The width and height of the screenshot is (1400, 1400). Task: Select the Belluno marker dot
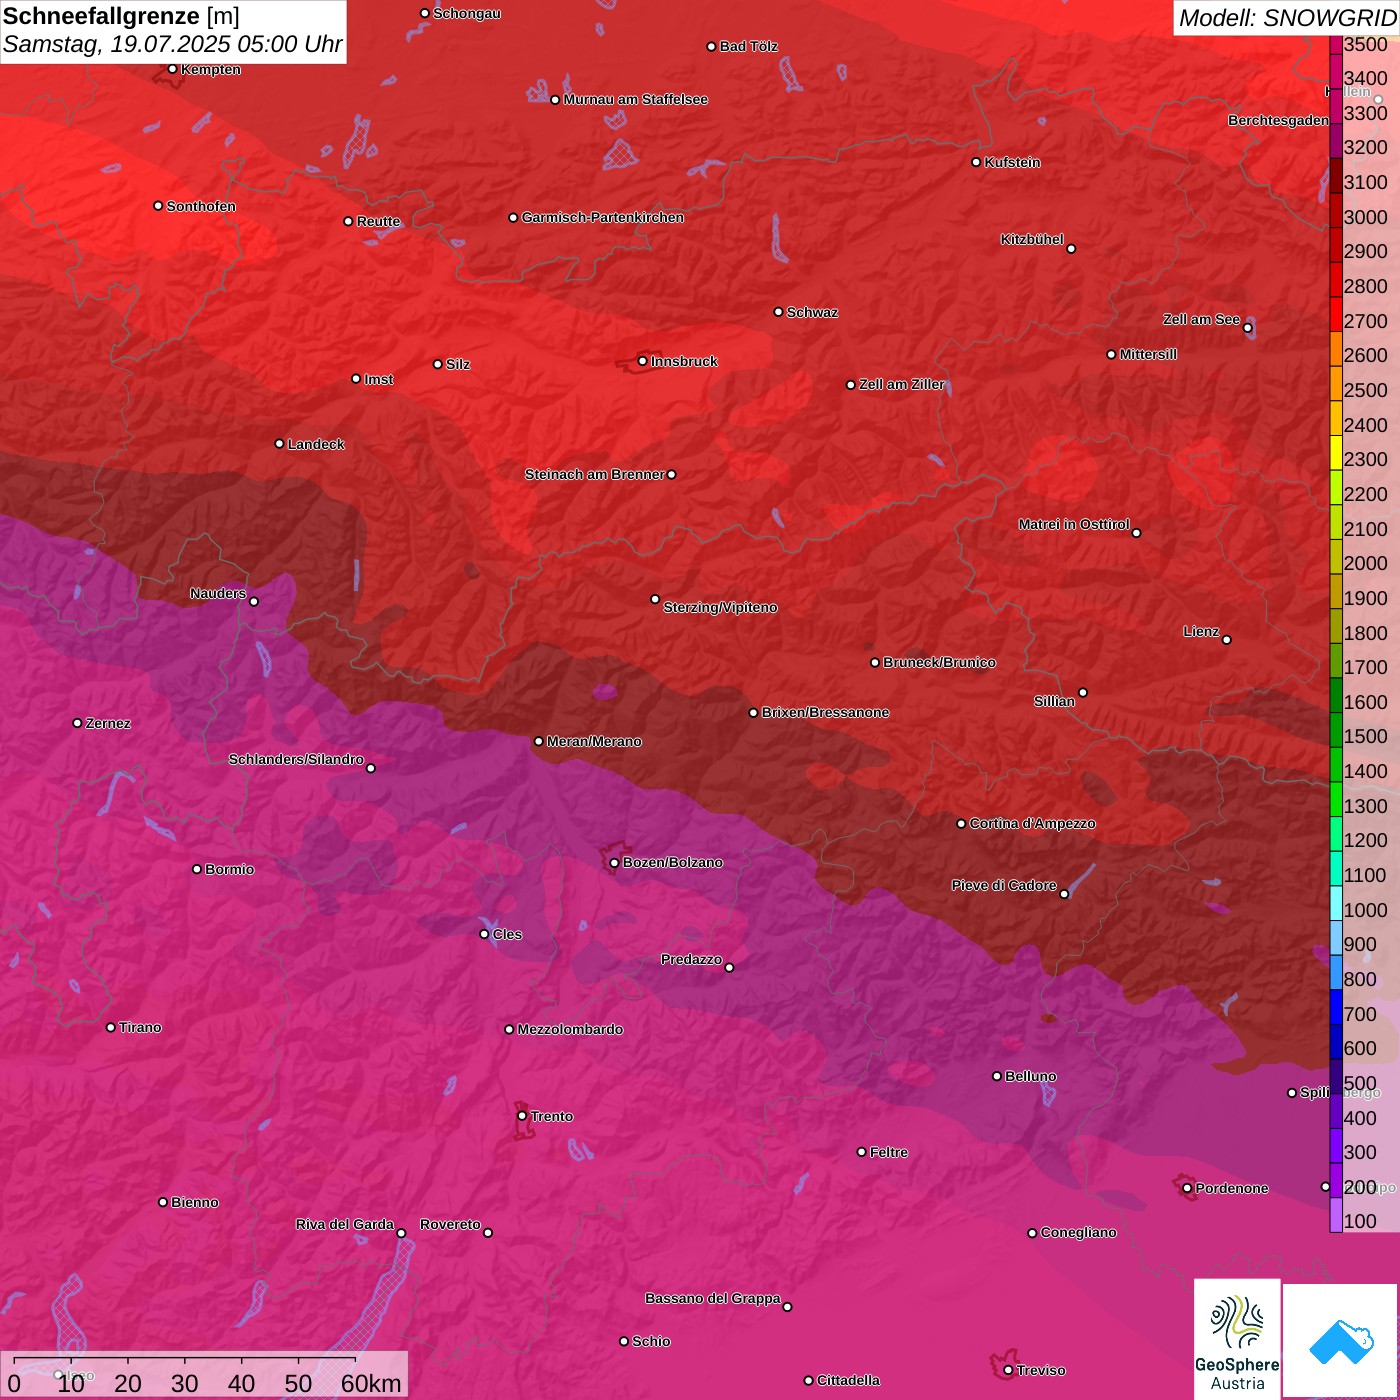[997, 1076]
